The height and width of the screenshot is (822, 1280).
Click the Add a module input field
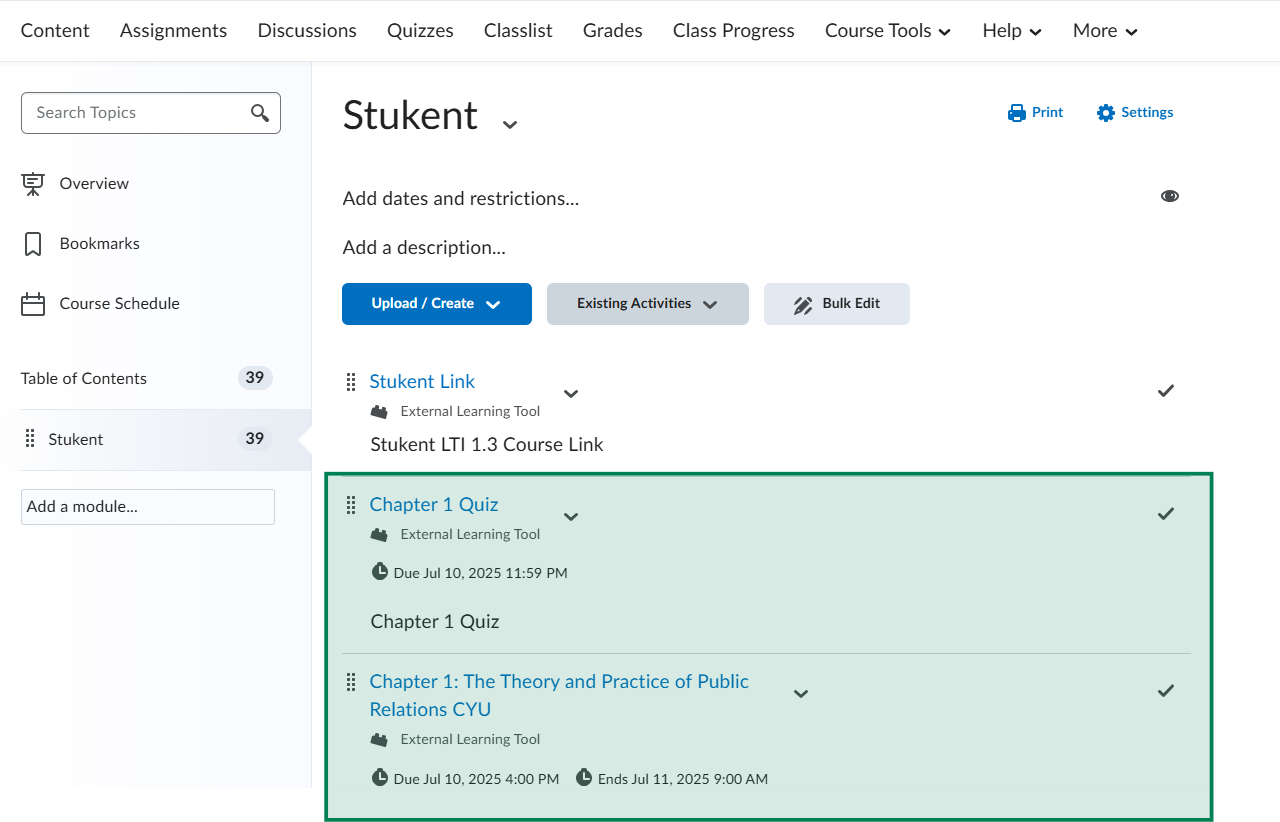(x=148, y=507)
